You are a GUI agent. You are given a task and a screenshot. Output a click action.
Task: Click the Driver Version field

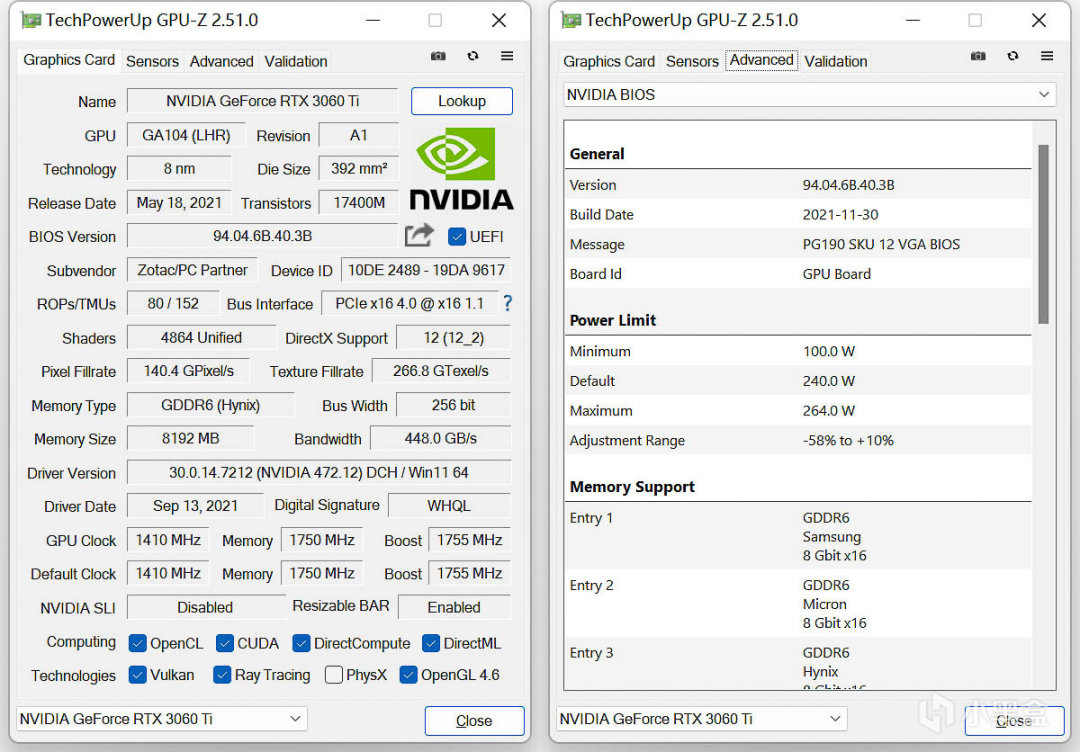tap(319, 472)
